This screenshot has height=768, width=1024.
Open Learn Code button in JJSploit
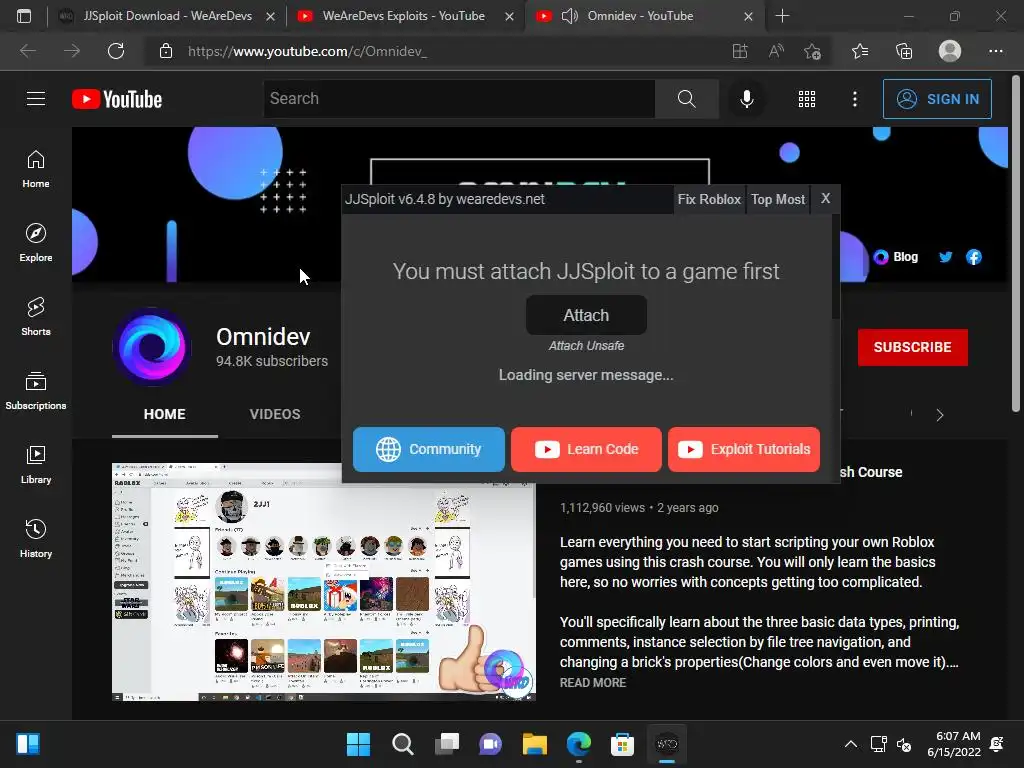(586, 449)
